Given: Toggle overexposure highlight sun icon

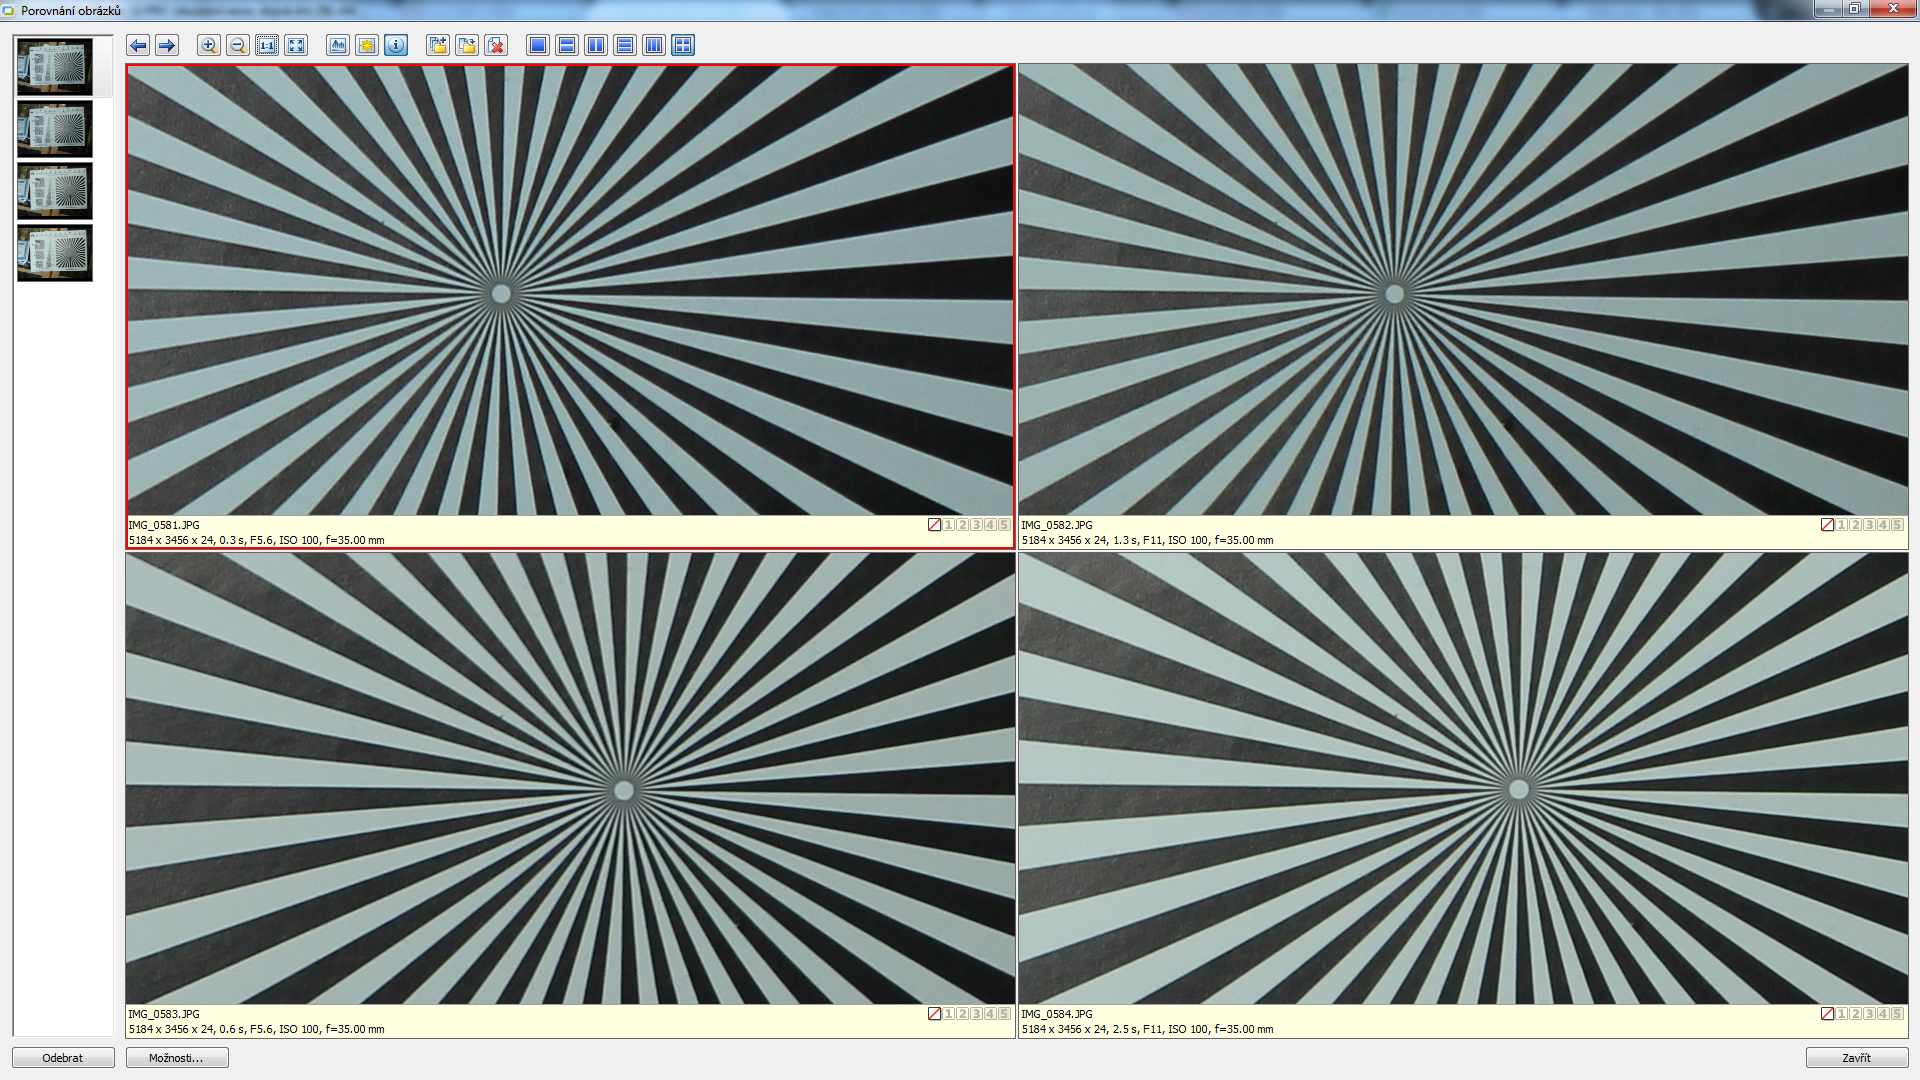Looking at the screenshot, I should (x=367, y=45).
